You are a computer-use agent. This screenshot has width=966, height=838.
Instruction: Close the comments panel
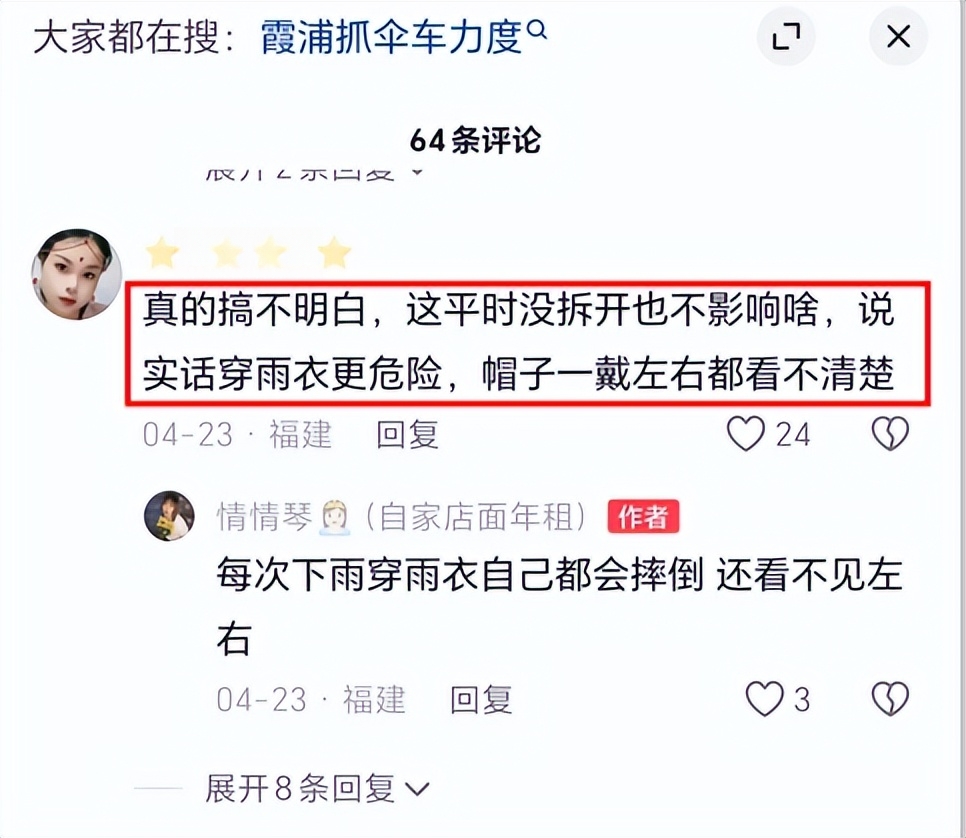tap(898, 37)
